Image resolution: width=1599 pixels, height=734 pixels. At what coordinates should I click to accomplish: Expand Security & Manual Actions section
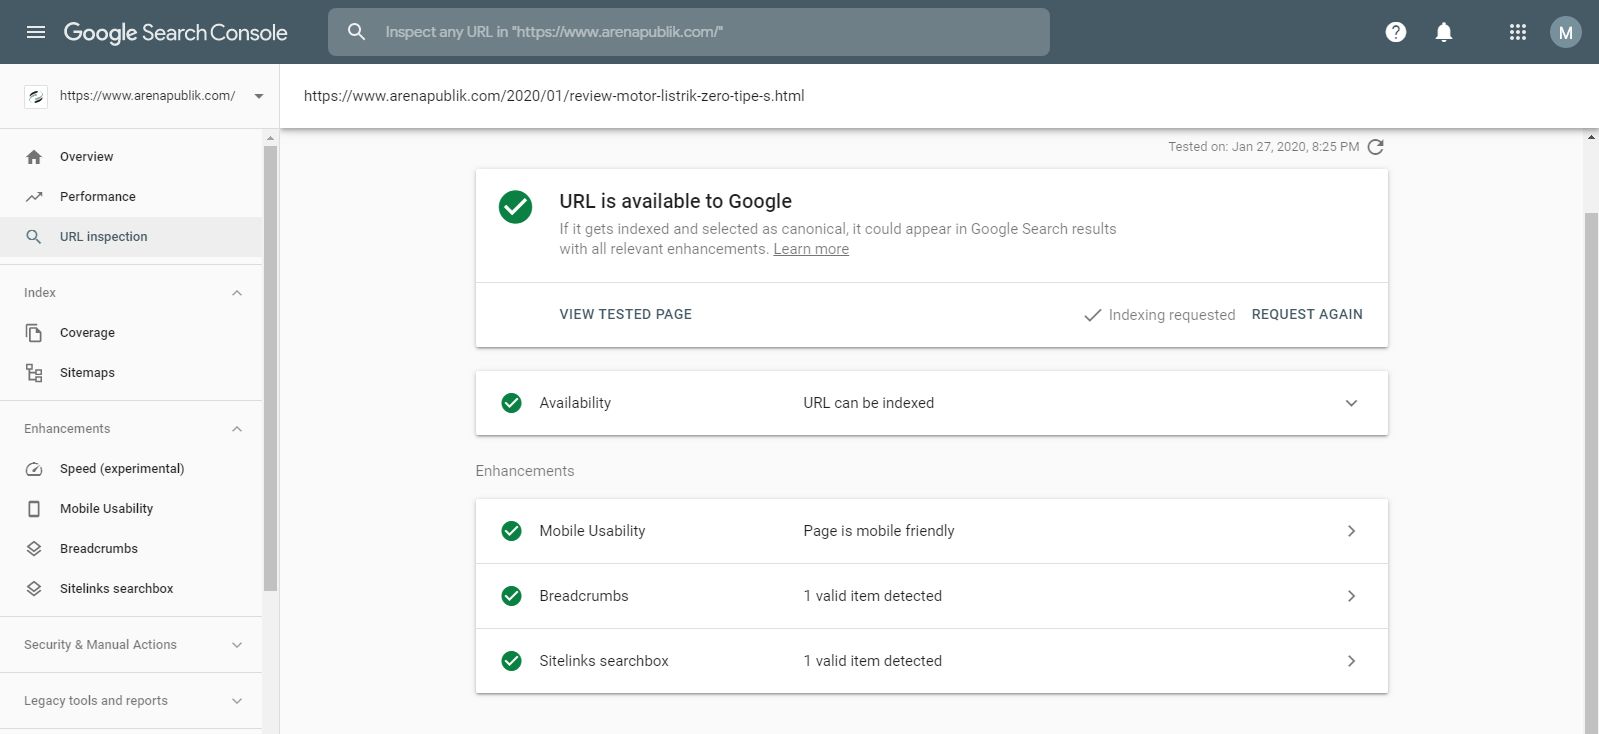pyautogui.click(x=237, y=645)
